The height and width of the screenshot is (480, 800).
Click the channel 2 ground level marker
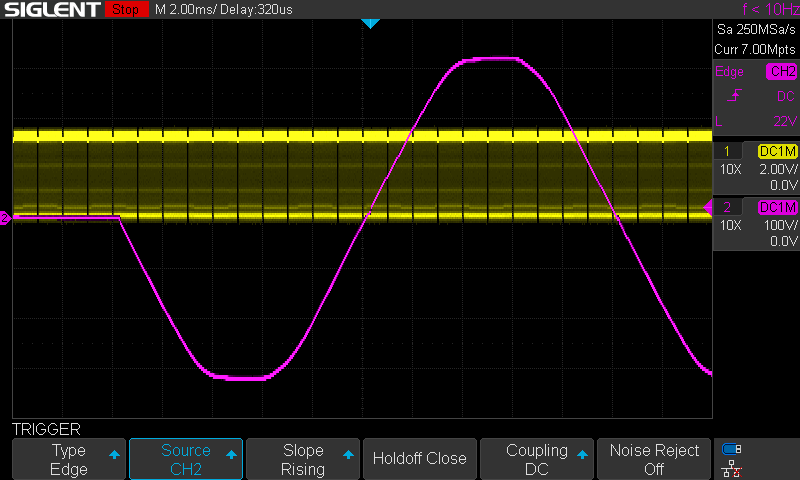tap(5, 218)
